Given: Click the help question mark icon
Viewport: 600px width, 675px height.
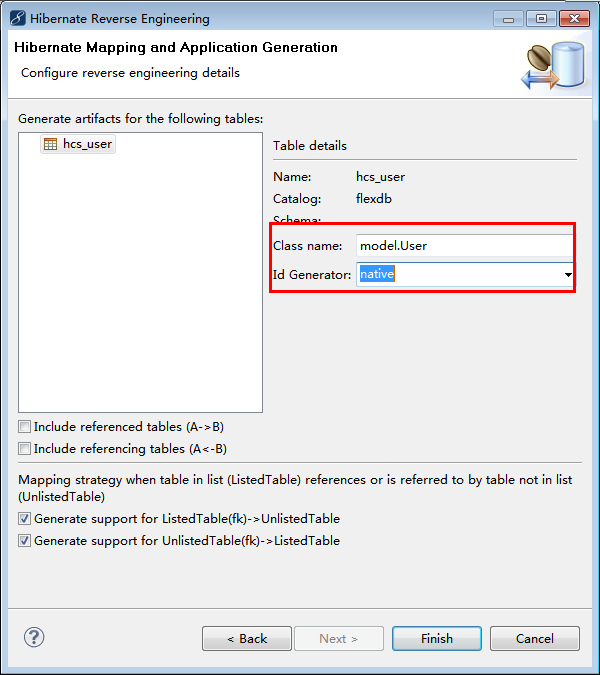Looking at the screenshot, I should tap(34, 638).
